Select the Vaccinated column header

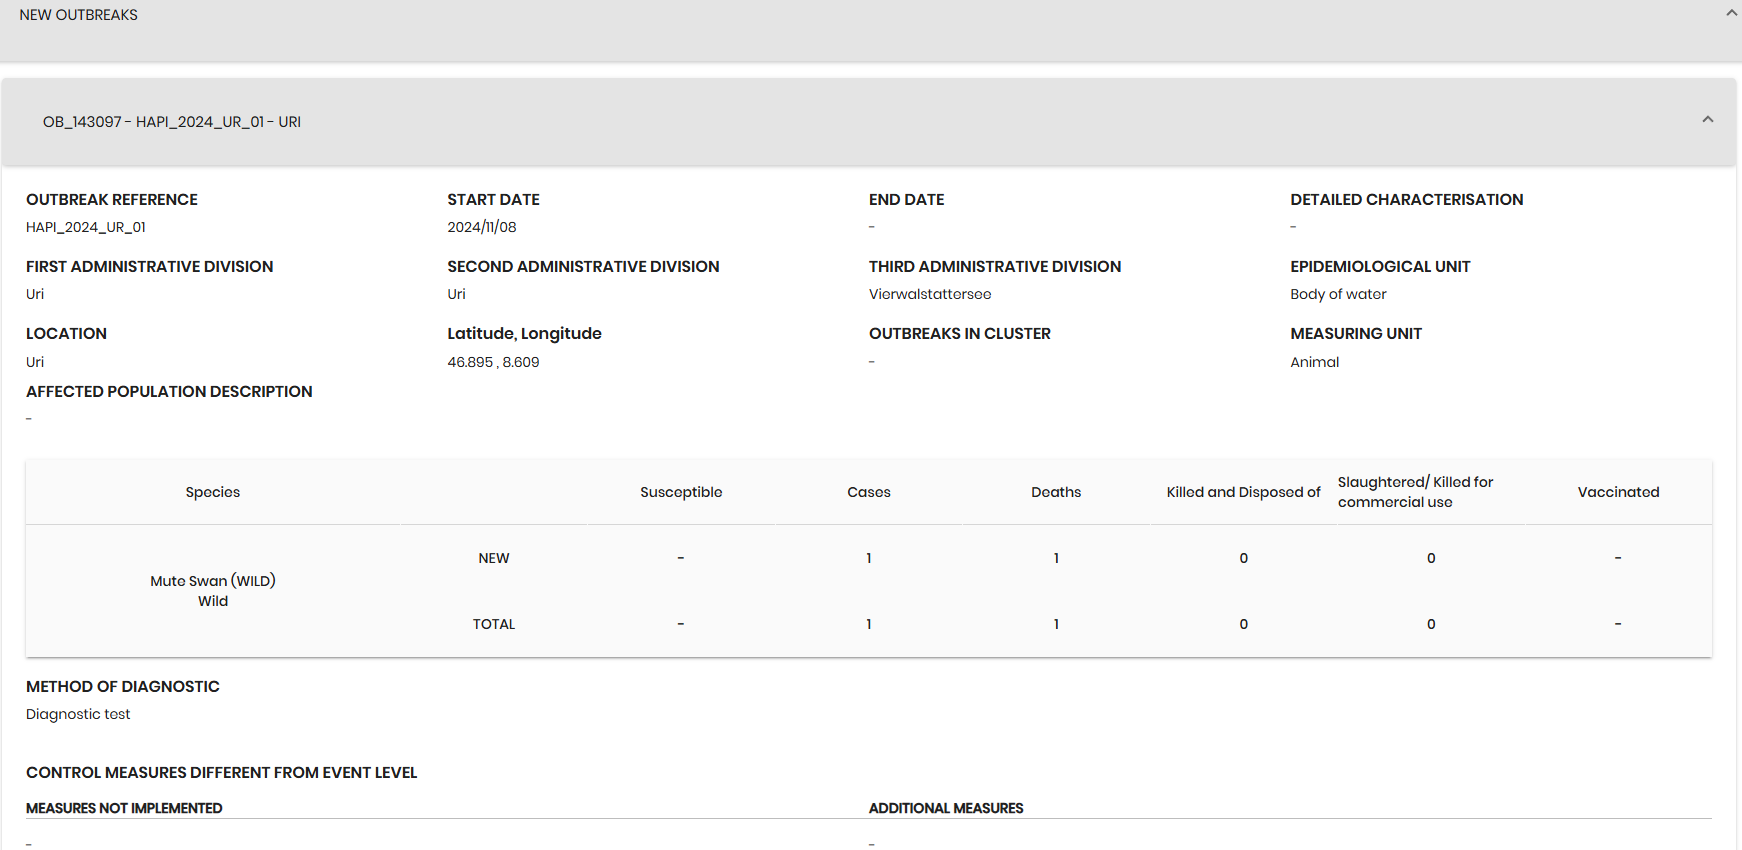(1617, 492)
